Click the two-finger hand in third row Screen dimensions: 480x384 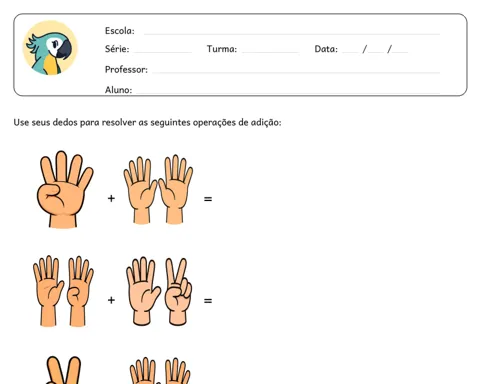tap(63, 370)
